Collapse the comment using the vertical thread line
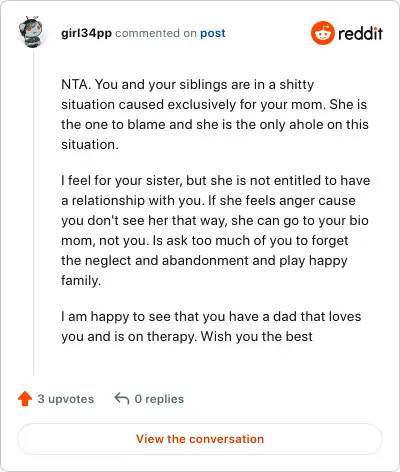The width and height of the screenshot is (400, 472). tap(33, 213)
